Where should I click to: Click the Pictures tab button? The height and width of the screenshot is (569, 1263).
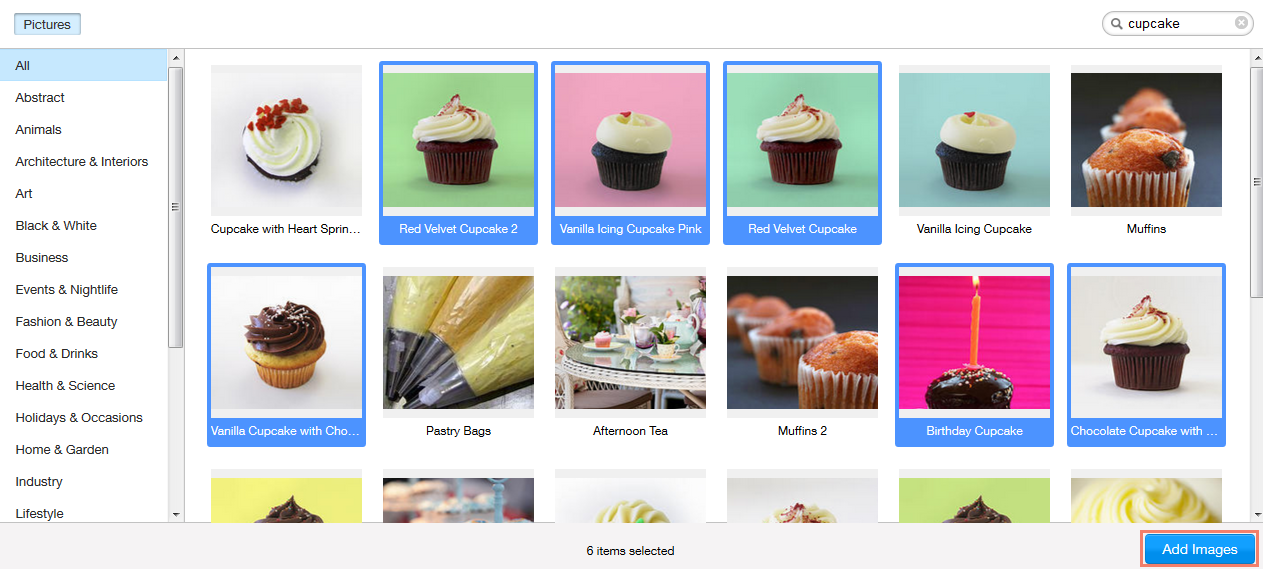pyautogui.click(x=47, y=24)
